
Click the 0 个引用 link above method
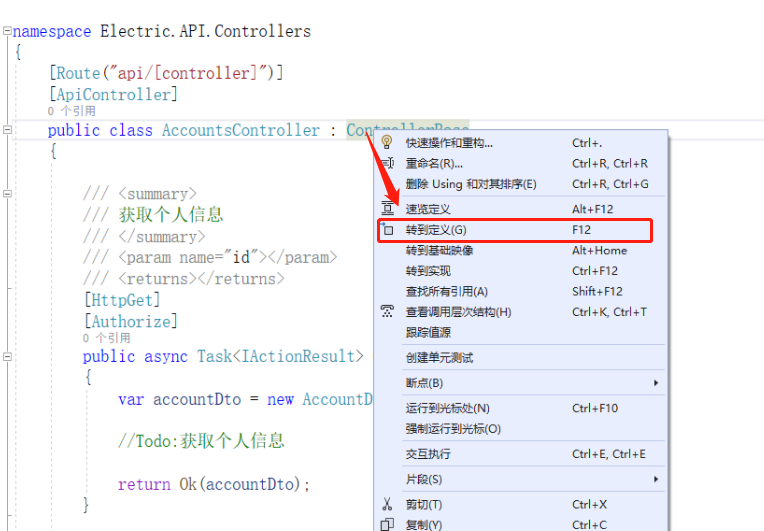(x=106, y=339)
